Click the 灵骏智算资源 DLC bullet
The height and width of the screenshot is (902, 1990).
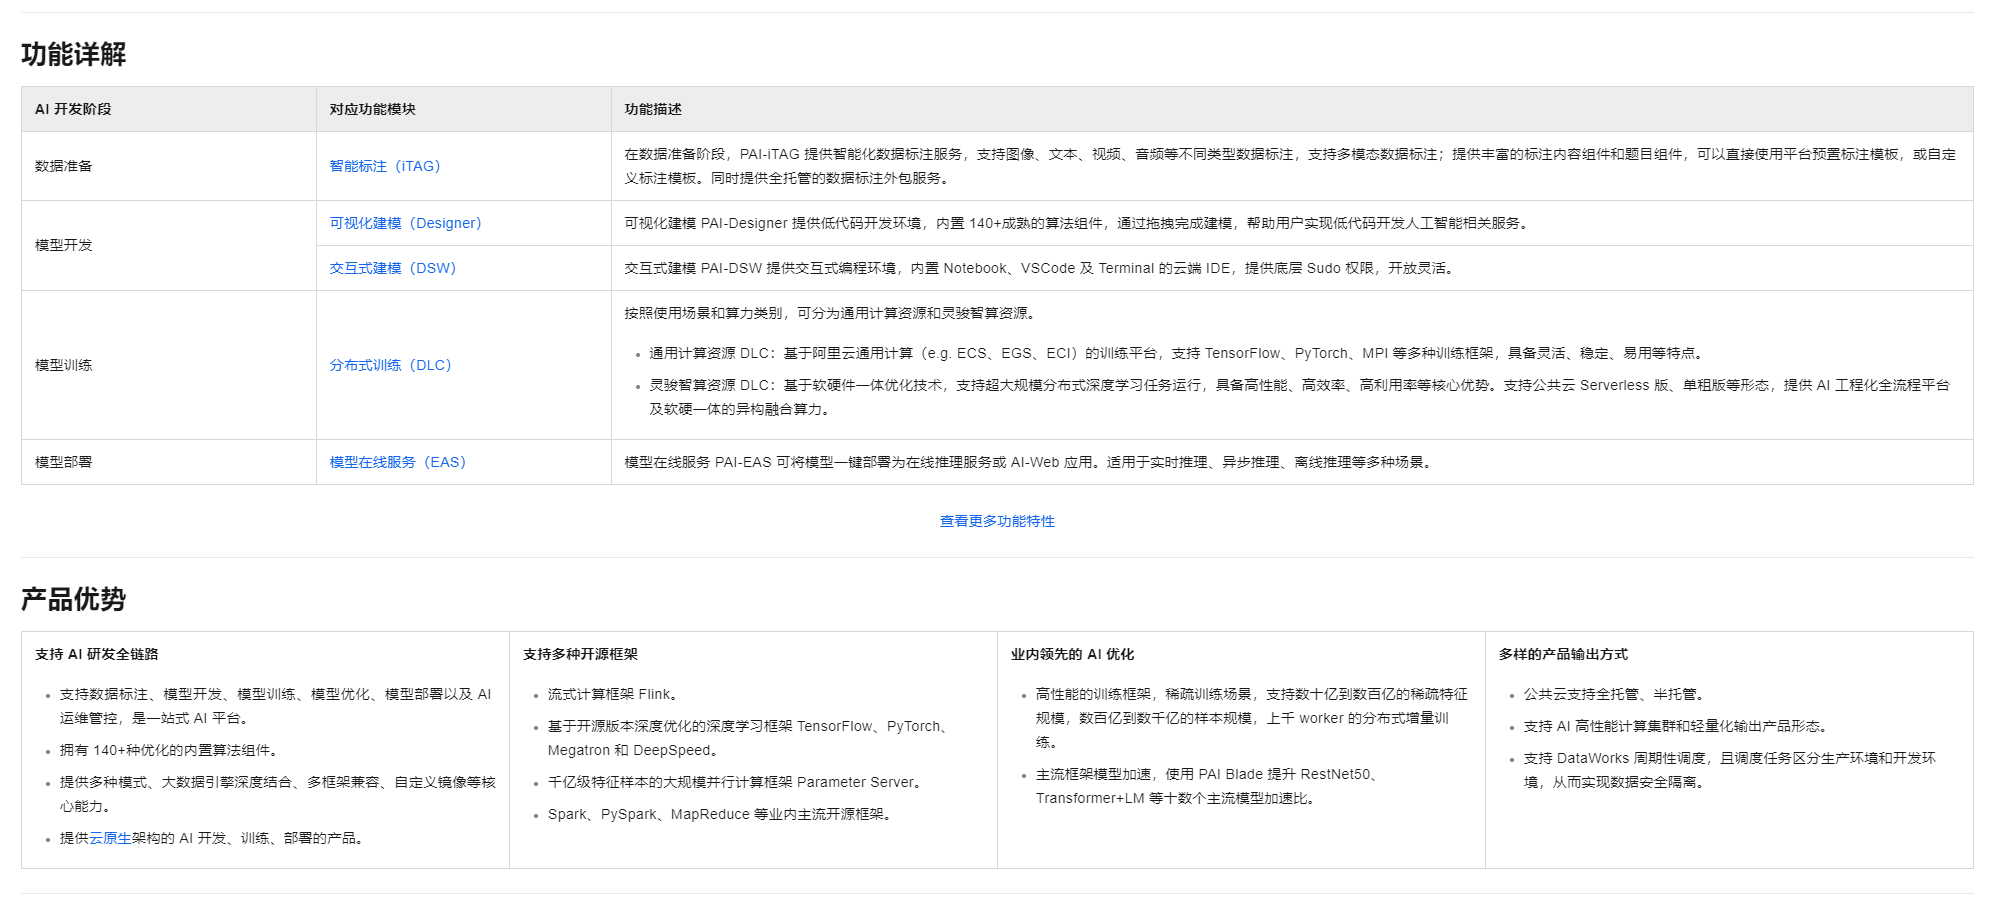1299,397
